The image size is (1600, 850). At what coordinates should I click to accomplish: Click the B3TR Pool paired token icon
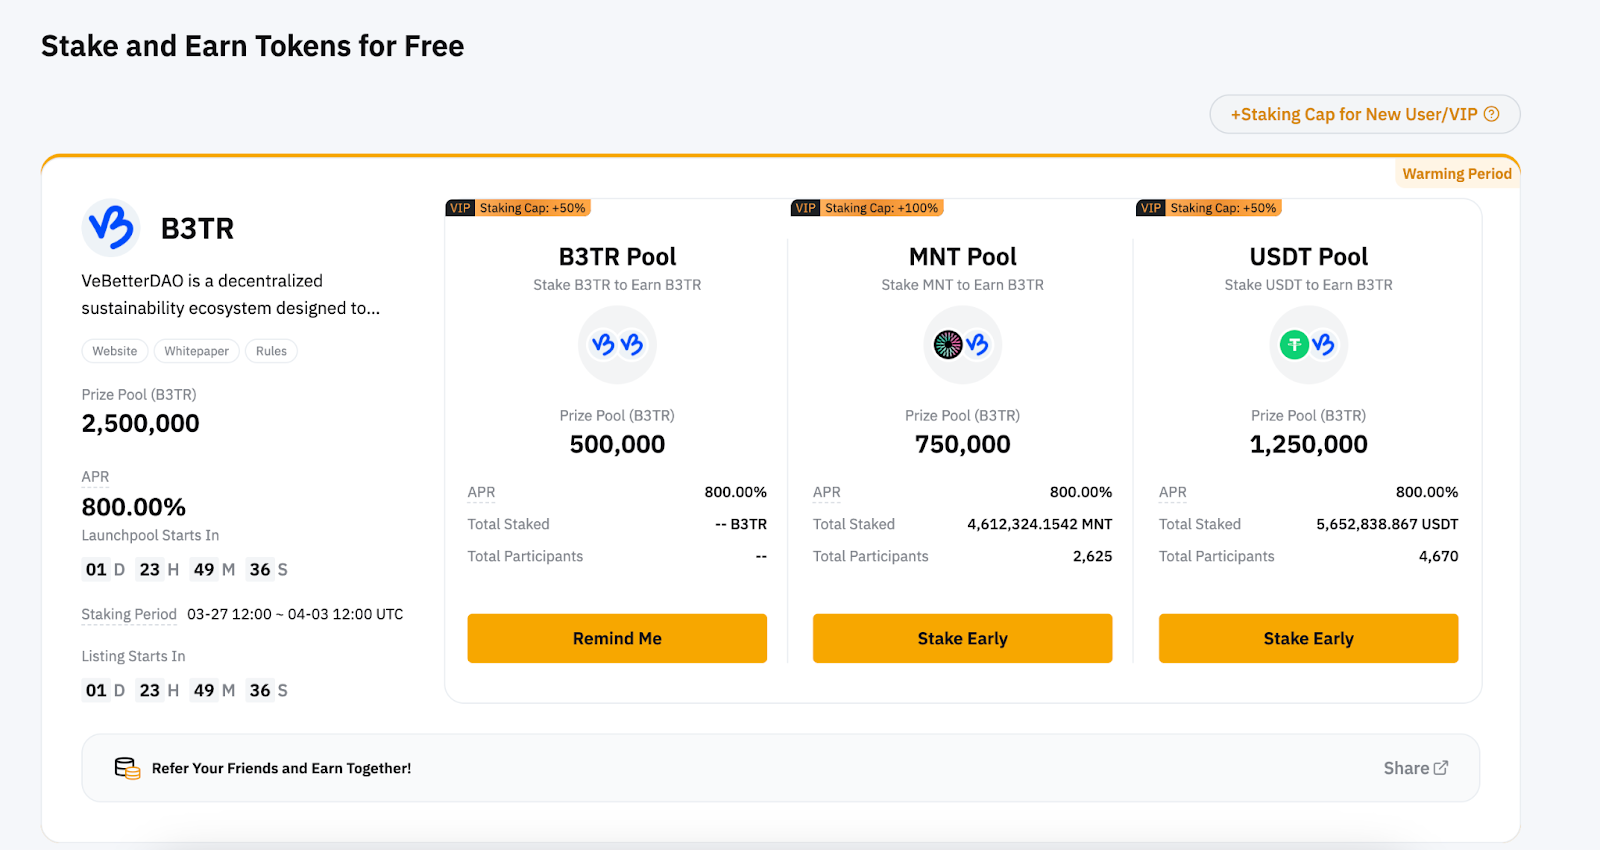click(617, 345)
